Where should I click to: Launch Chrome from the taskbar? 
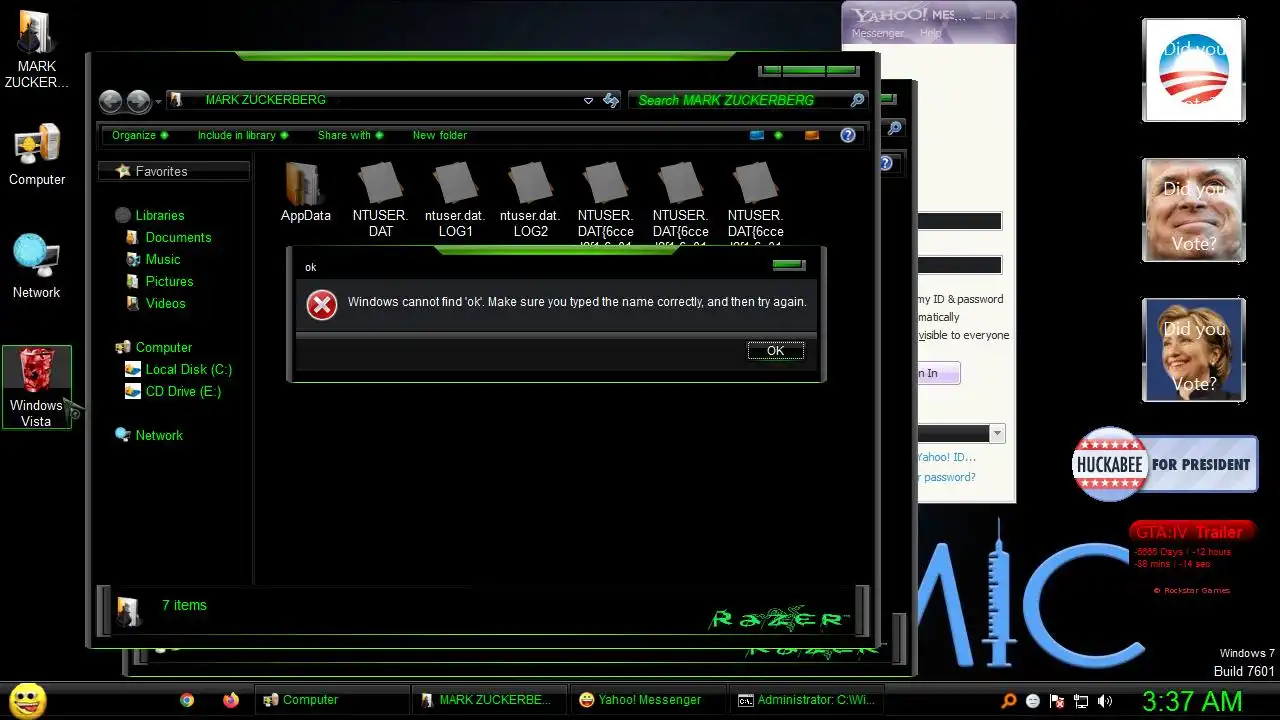tap(187, 700)
